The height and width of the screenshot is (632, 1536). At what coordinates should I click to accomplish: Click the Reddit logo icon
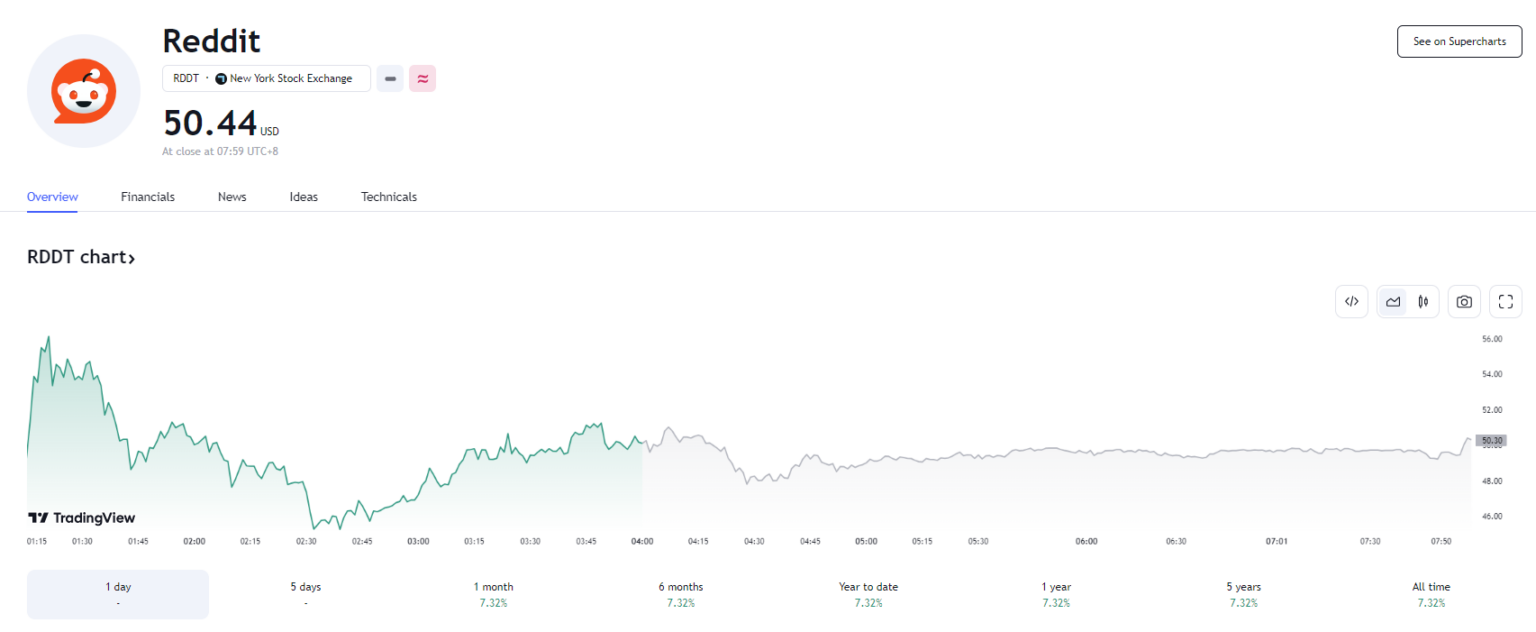(83, 91)
